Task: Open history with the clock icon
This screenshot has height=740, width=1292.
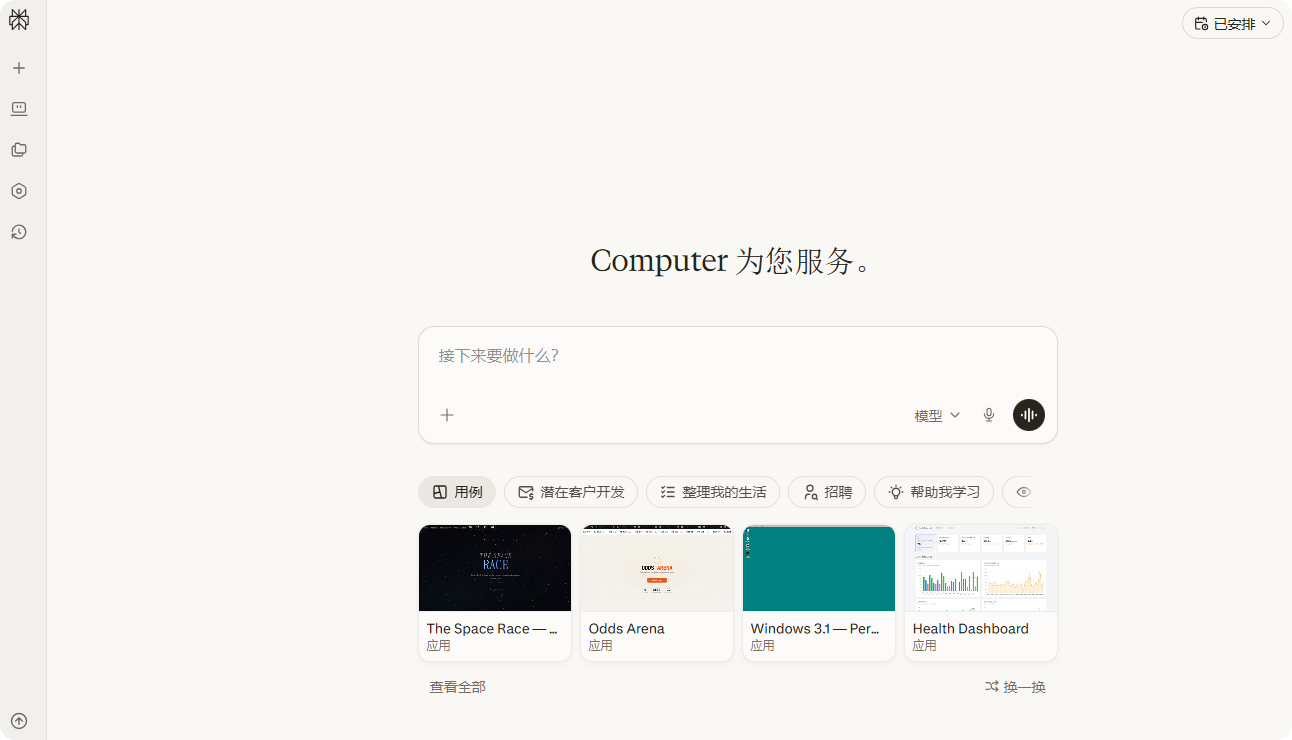Action: 19,232
